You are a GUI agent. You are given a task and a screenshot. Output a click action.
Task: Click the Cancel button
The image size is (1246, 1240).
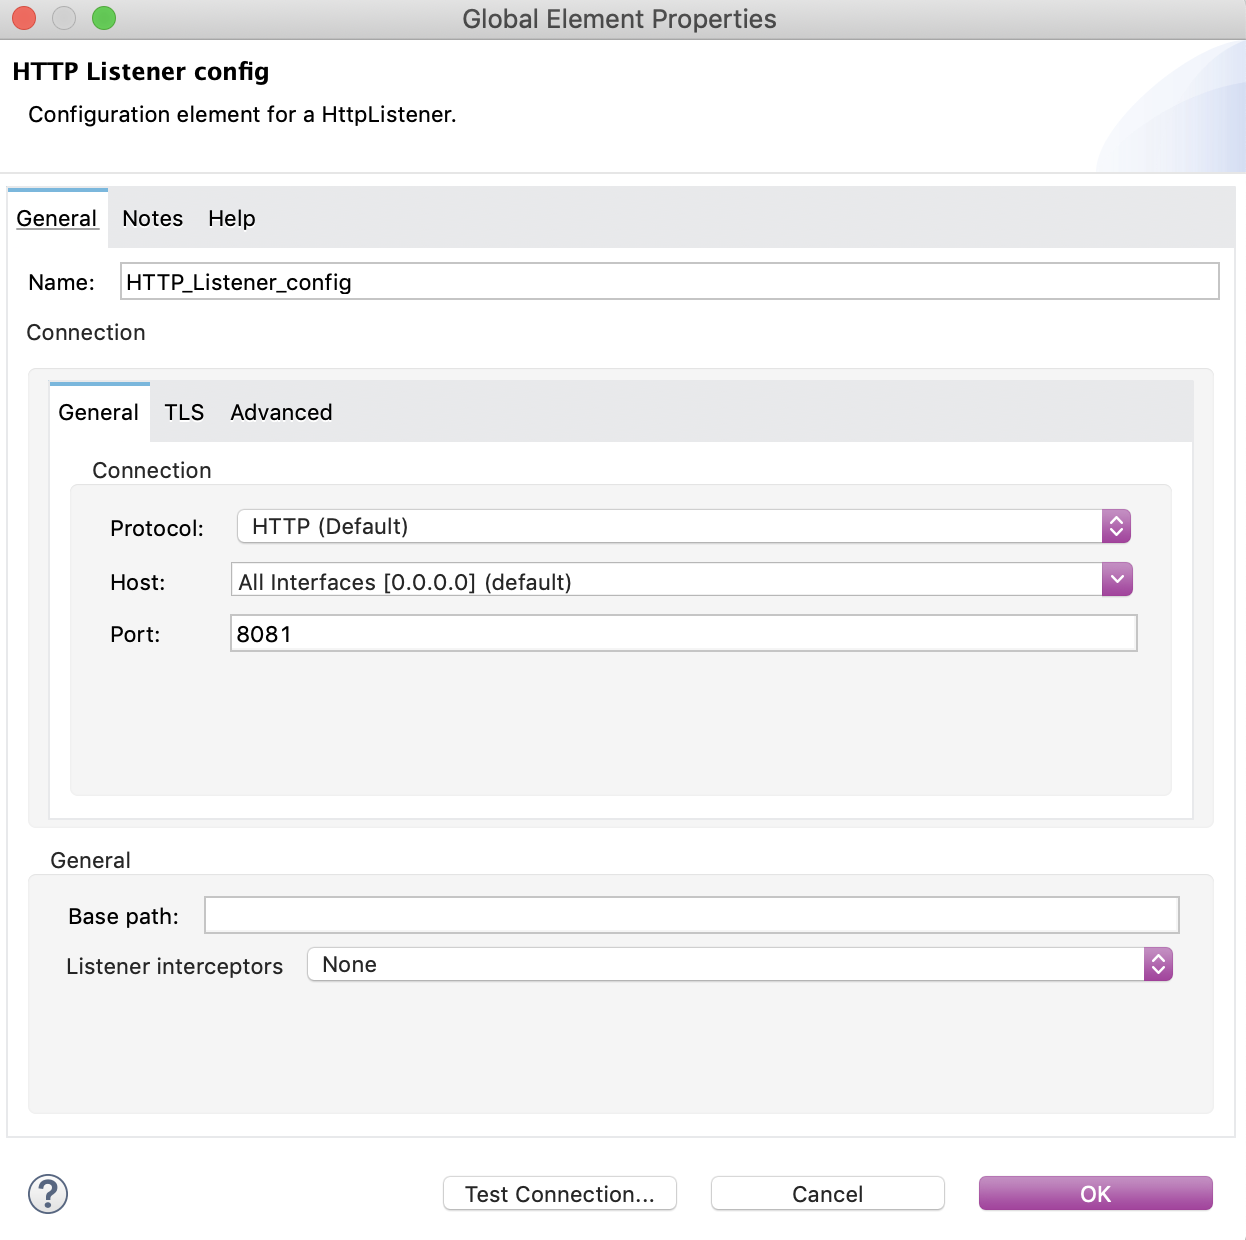[x=826, y=1193]
